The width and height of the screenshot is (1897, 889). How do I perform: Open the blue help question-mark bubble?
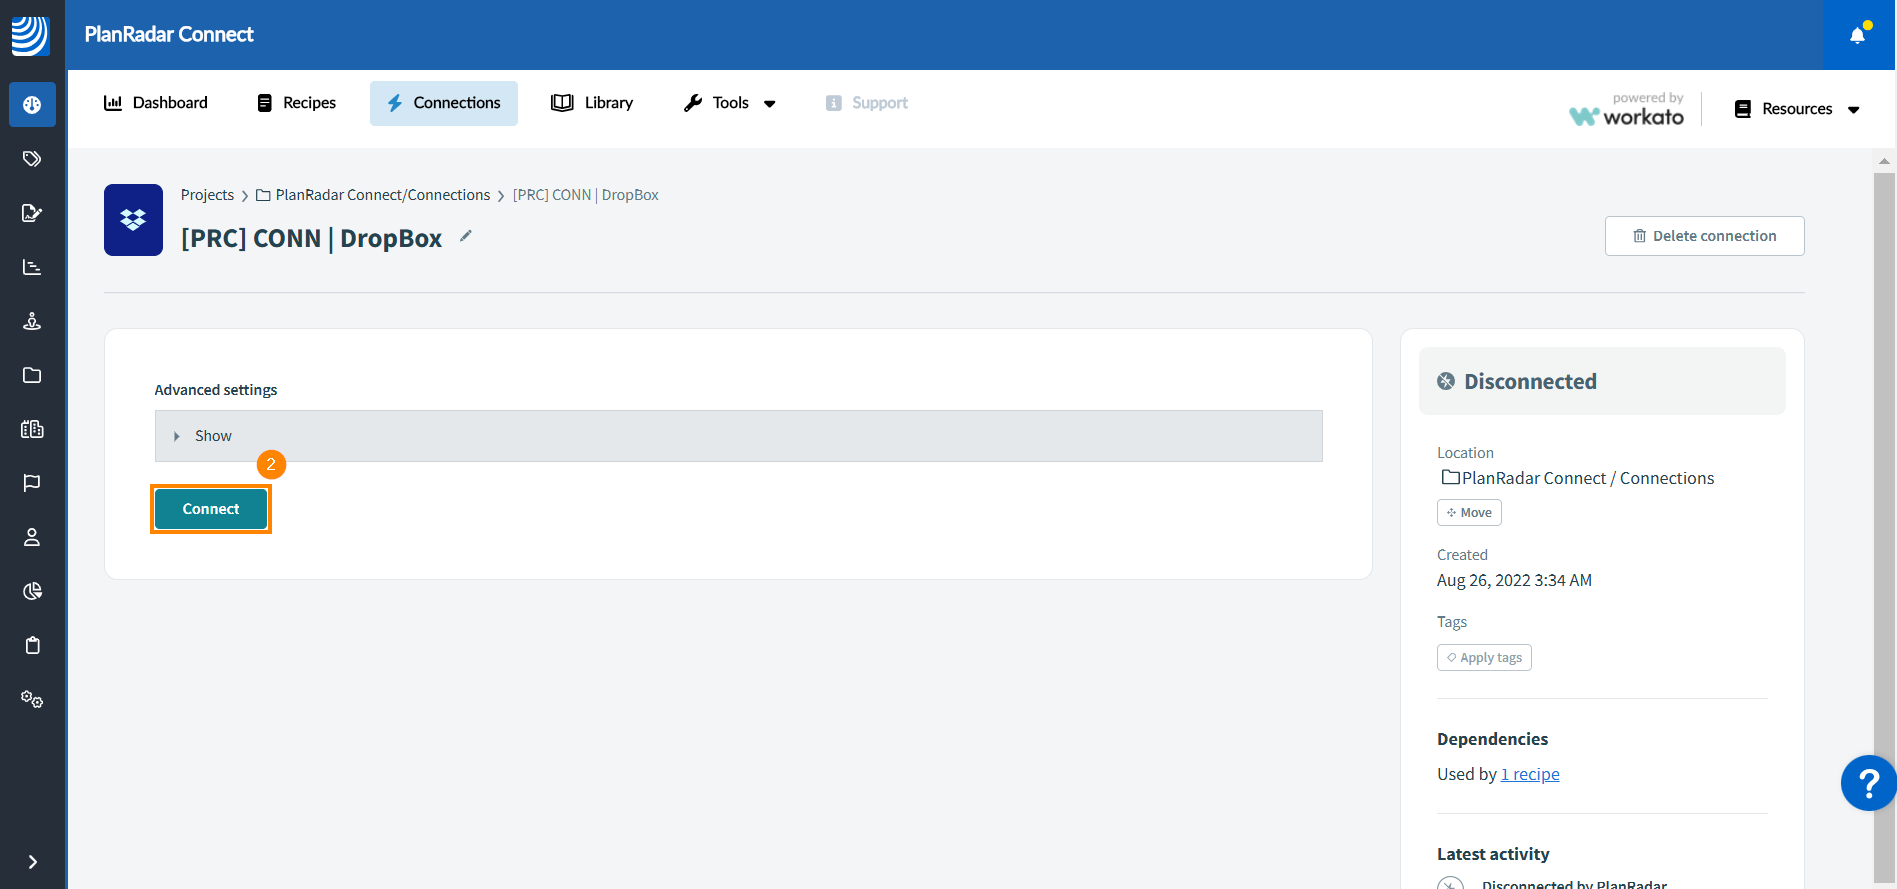point(1868,783)
